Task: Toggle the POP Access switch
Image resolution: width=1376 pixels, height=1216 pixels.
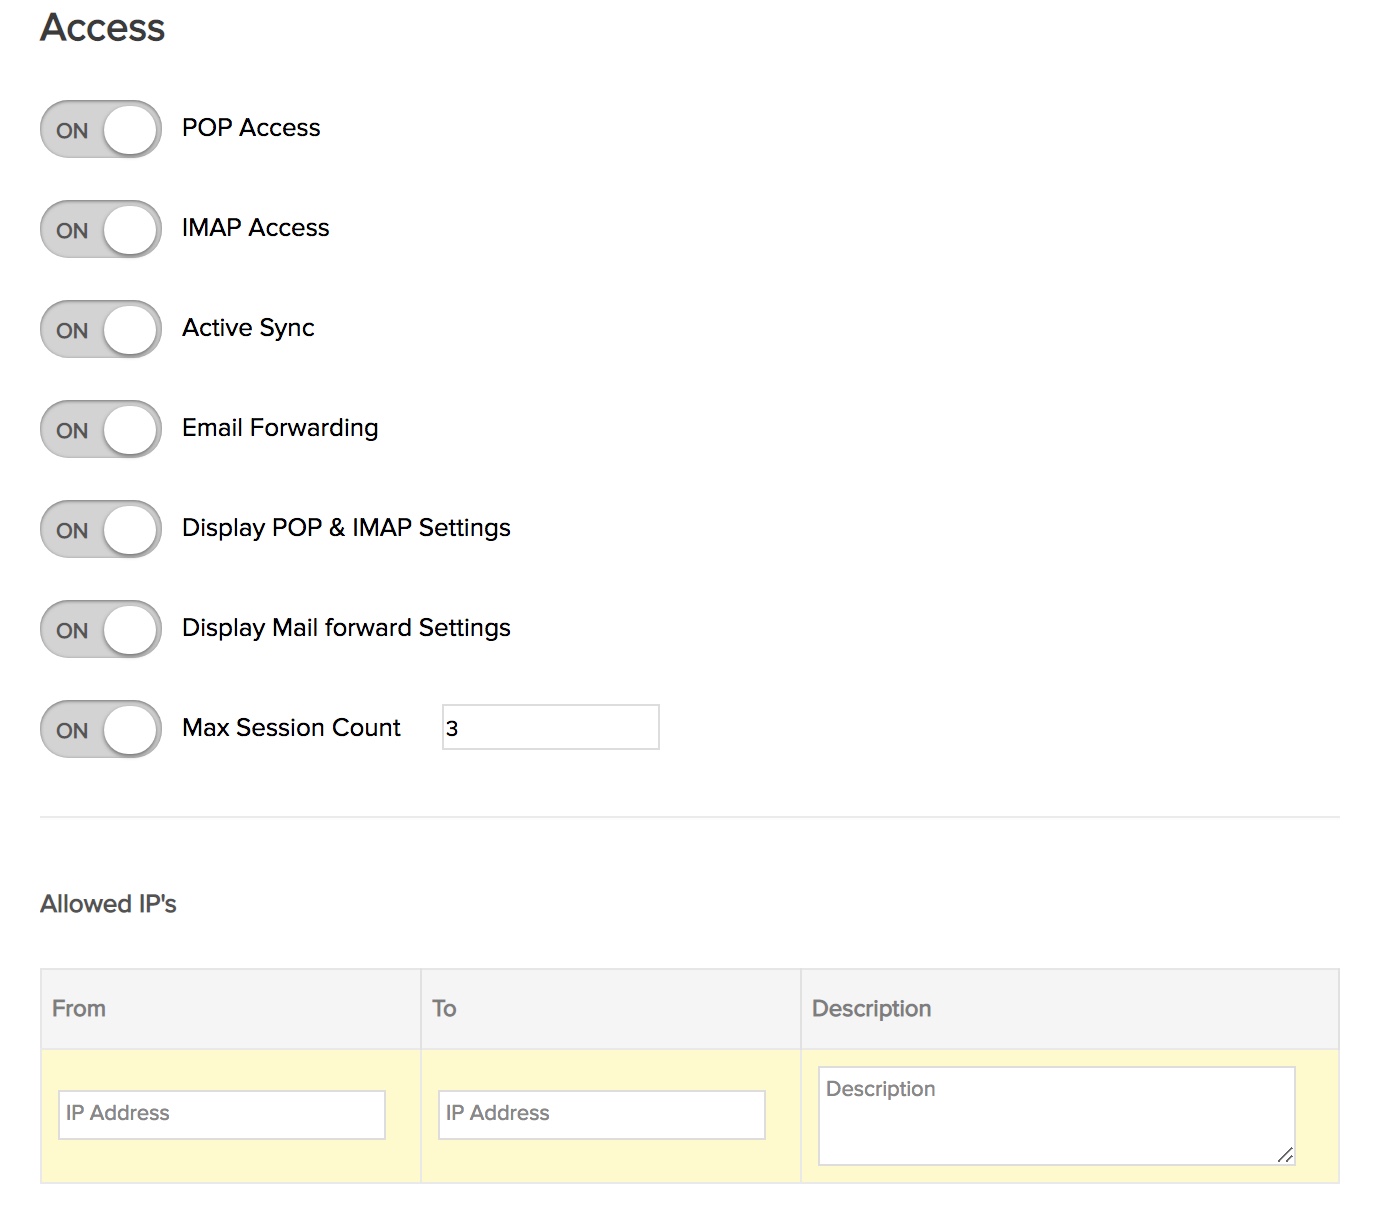Action: 101,129
